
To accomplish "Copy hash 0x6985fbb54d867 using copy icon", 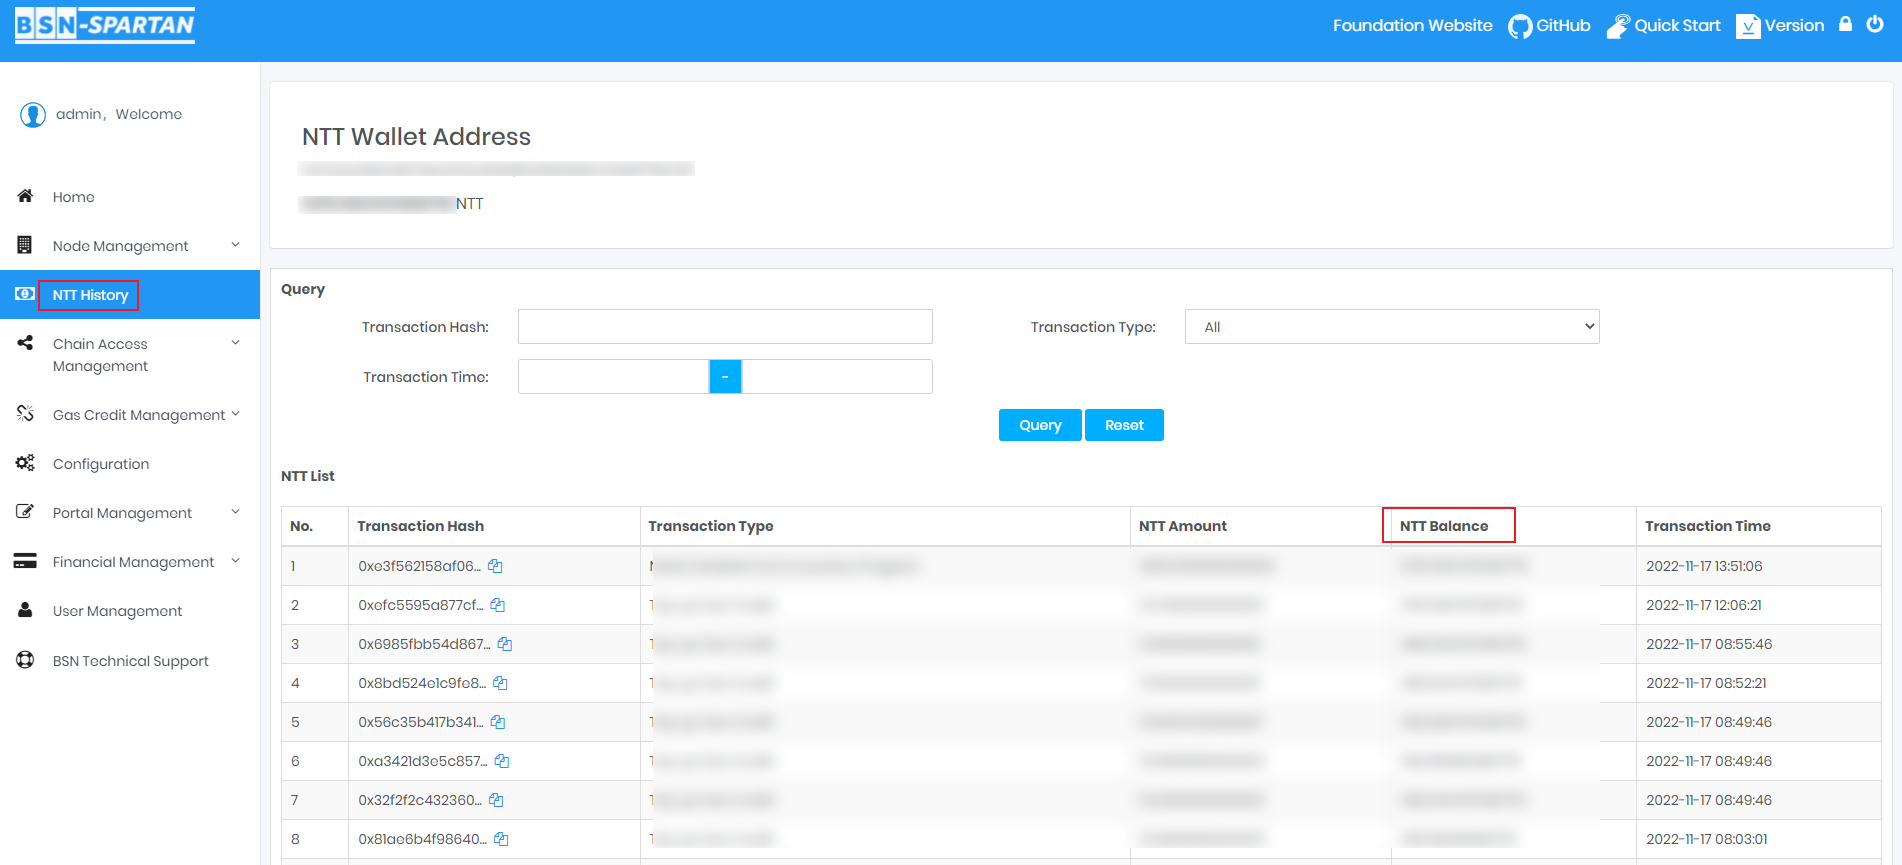I will (505, 644).
